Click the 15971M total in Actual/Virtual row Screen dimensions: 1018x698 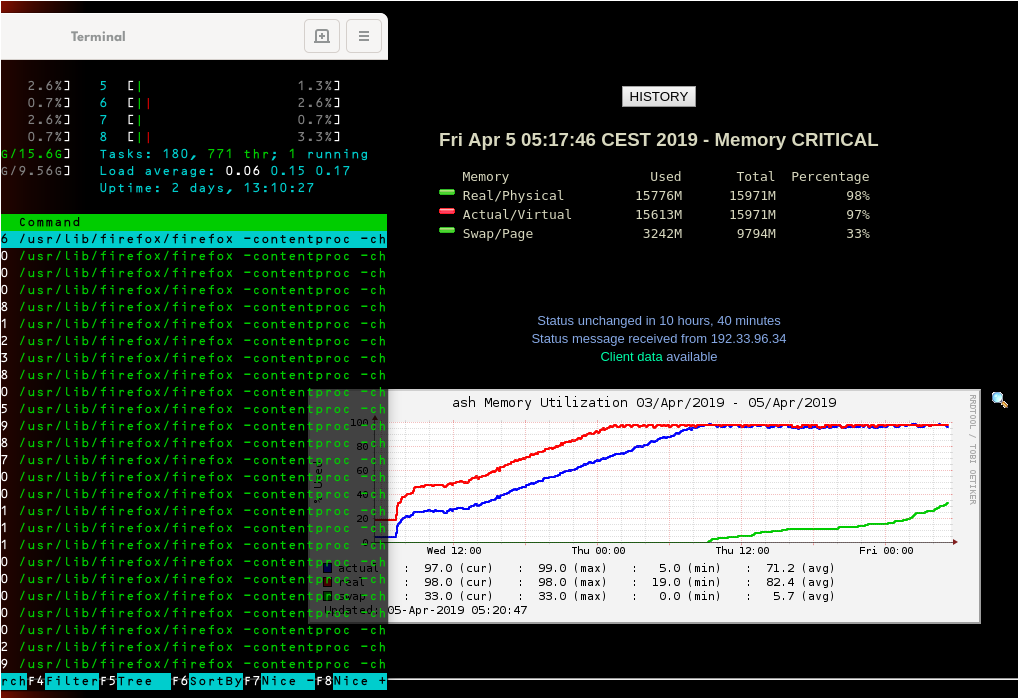752,214
